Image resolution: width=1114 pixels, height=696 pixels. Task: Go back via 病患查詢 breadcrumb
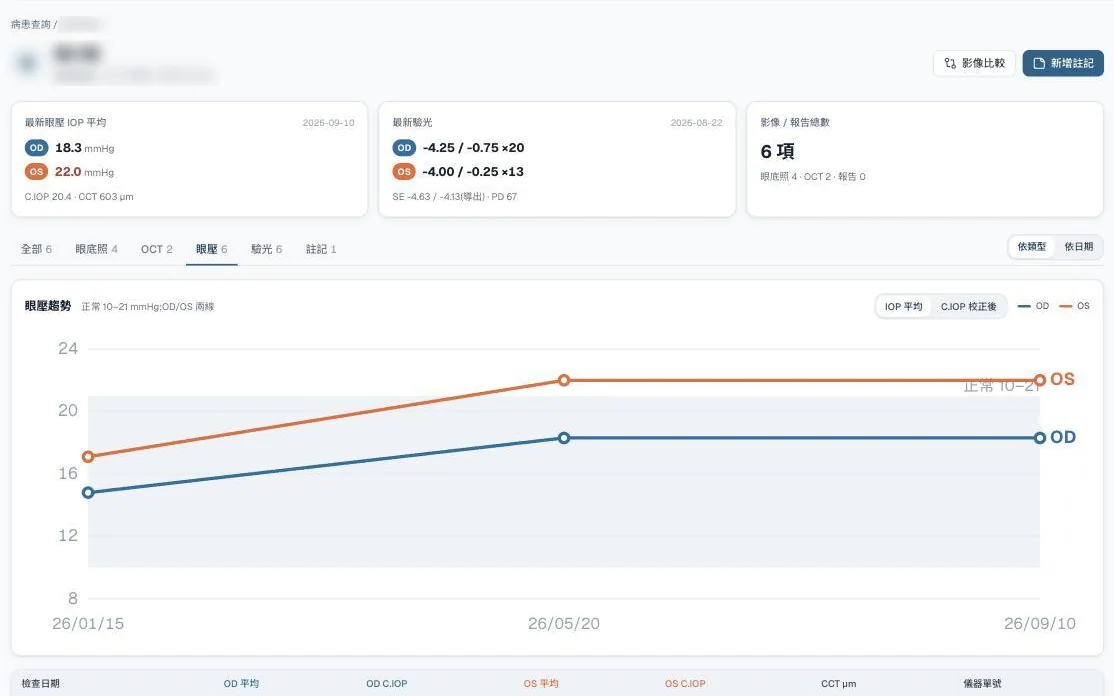pos(31,24)
